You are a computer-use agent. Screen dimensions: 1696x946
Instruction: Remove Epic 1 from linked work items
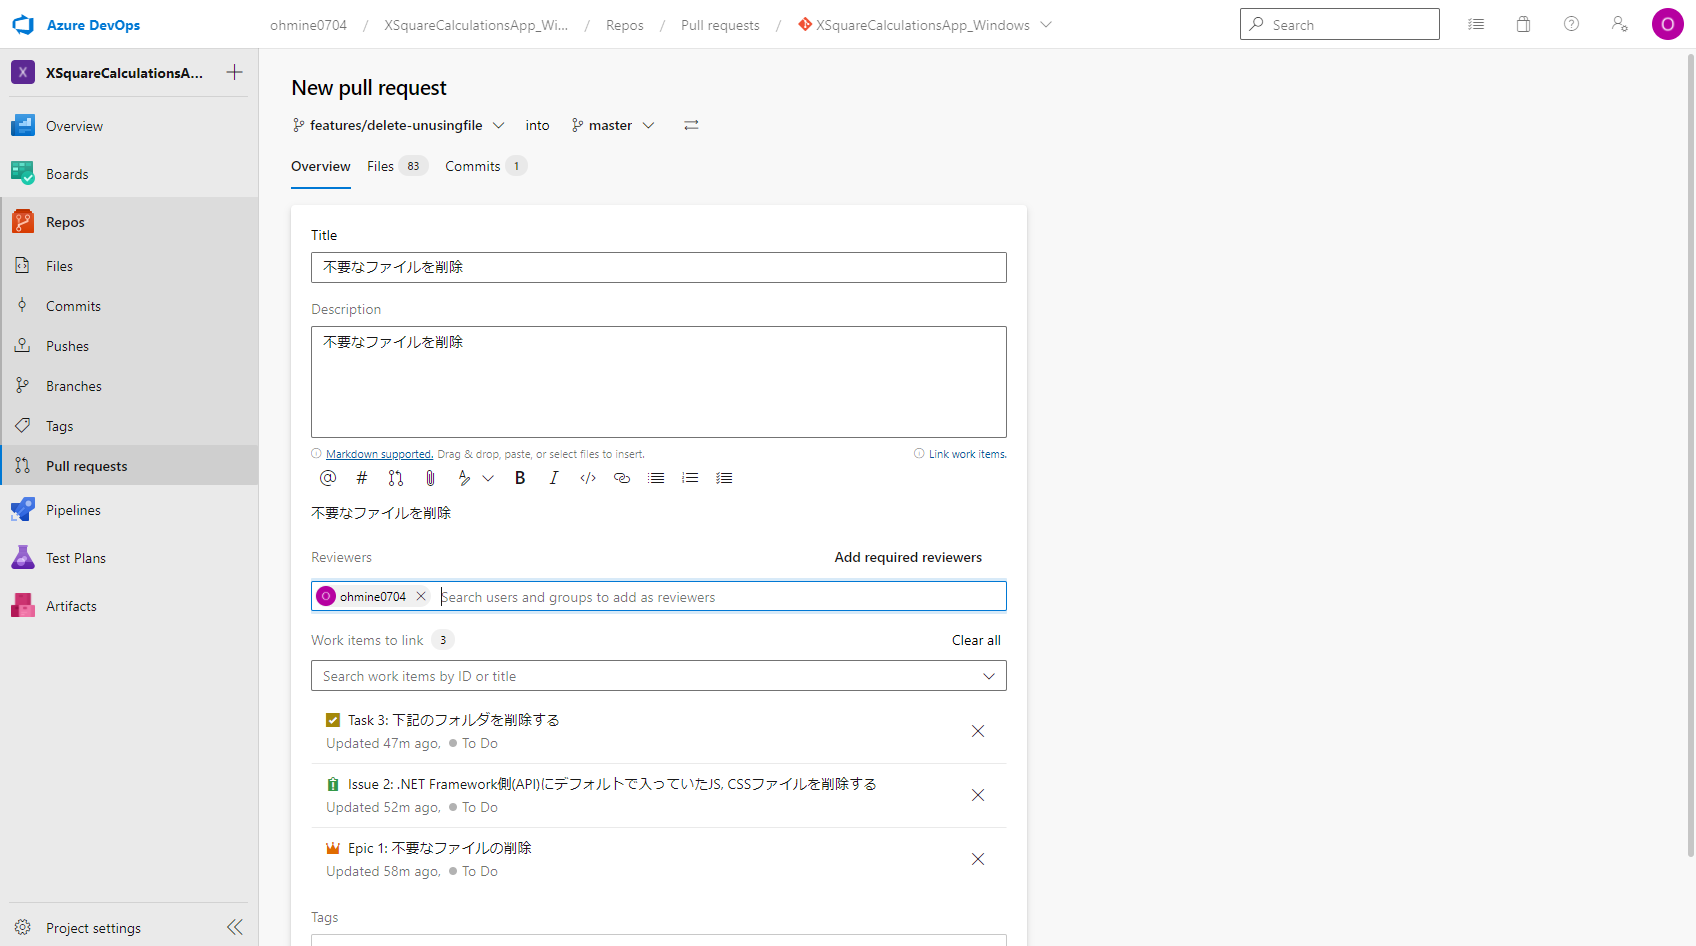pyautogui.click(x=978, y=859)
